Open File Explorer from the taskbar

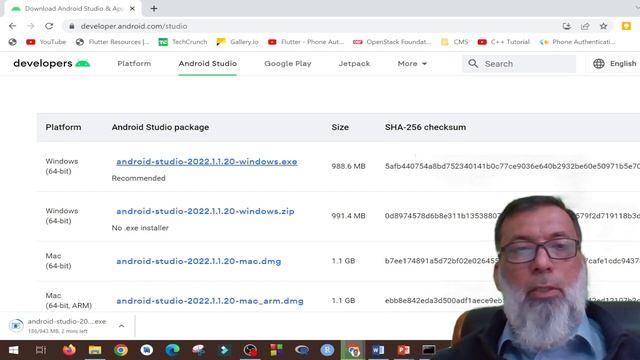click(x=95, y=350)
